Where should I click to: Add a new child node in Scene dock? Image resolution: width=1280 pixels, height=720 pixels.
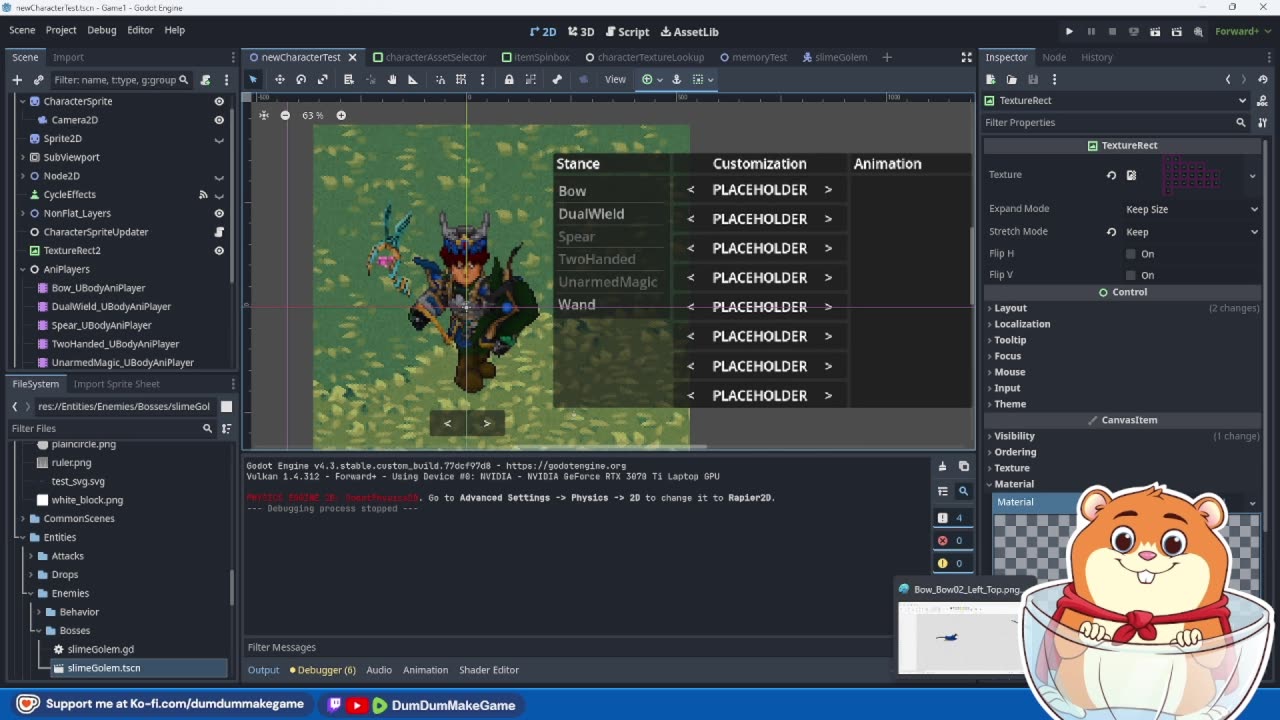(x=17, y=80)
